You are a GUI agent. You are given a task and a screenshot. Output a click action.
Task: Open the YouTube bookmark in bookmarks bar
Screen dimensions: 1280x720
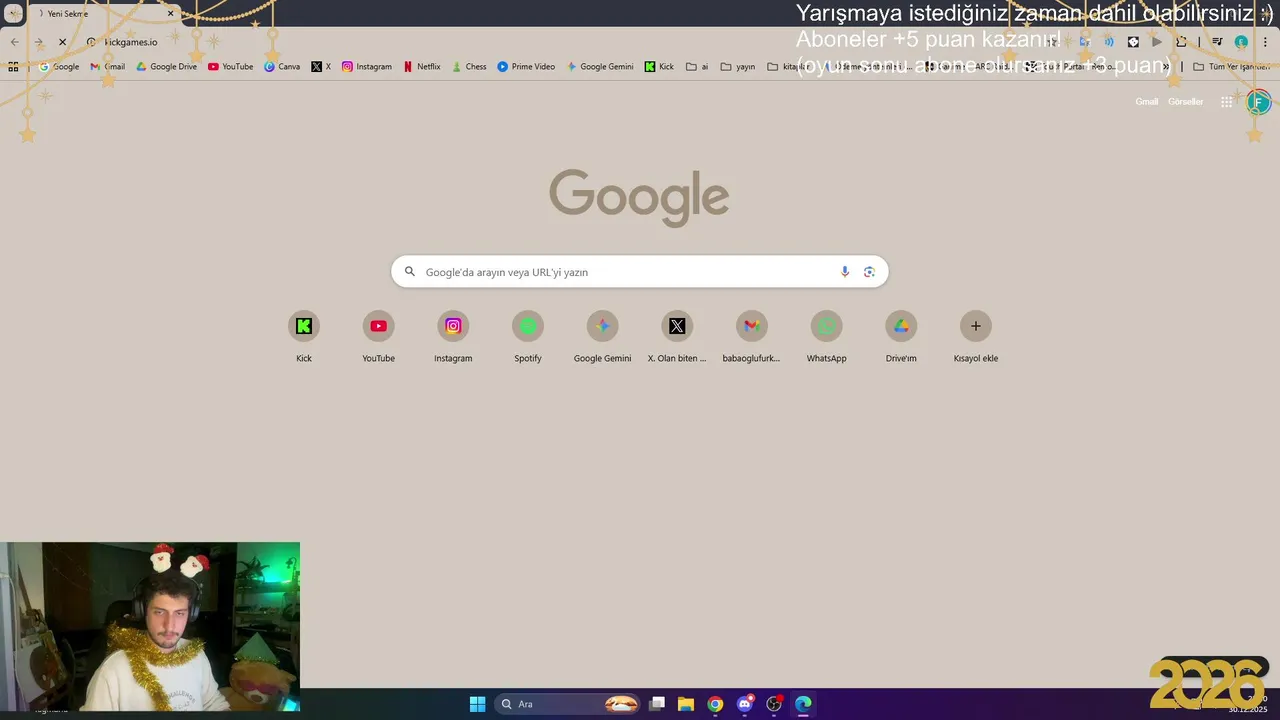pyautogui.click(x=230, y=67)
